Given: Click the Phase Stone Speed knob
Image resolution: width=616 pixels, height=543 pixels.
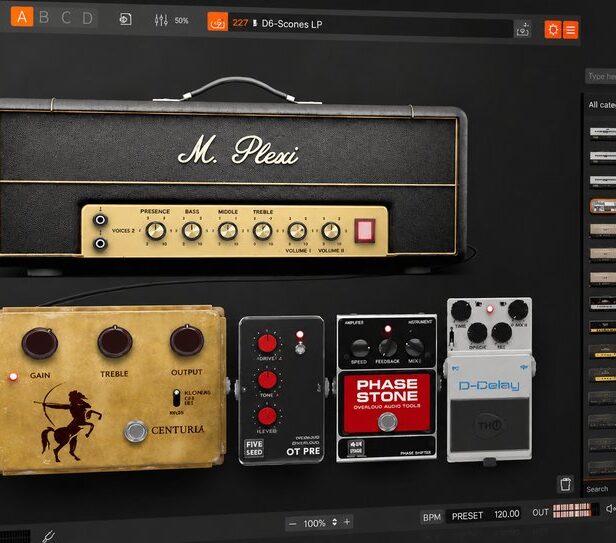Looking at the screenshot, I should tap(359, 348).
